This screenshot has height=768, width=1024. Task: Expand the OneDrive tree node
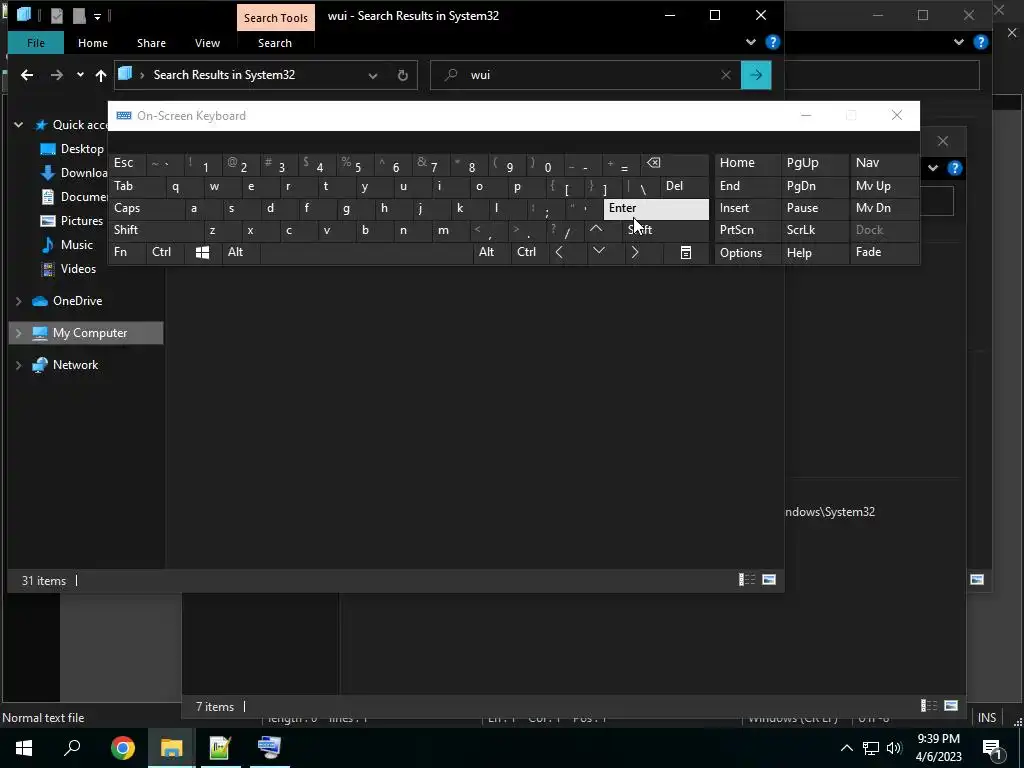tap(19, 301)
